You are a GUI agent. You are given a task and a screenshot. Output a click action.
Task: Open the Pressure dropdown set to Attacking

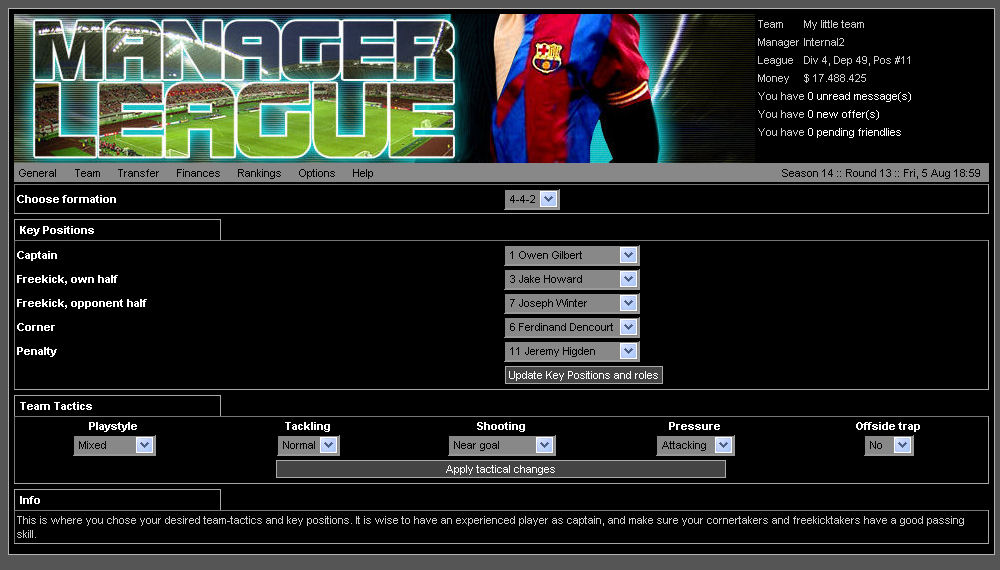click(x=695, y=445)
